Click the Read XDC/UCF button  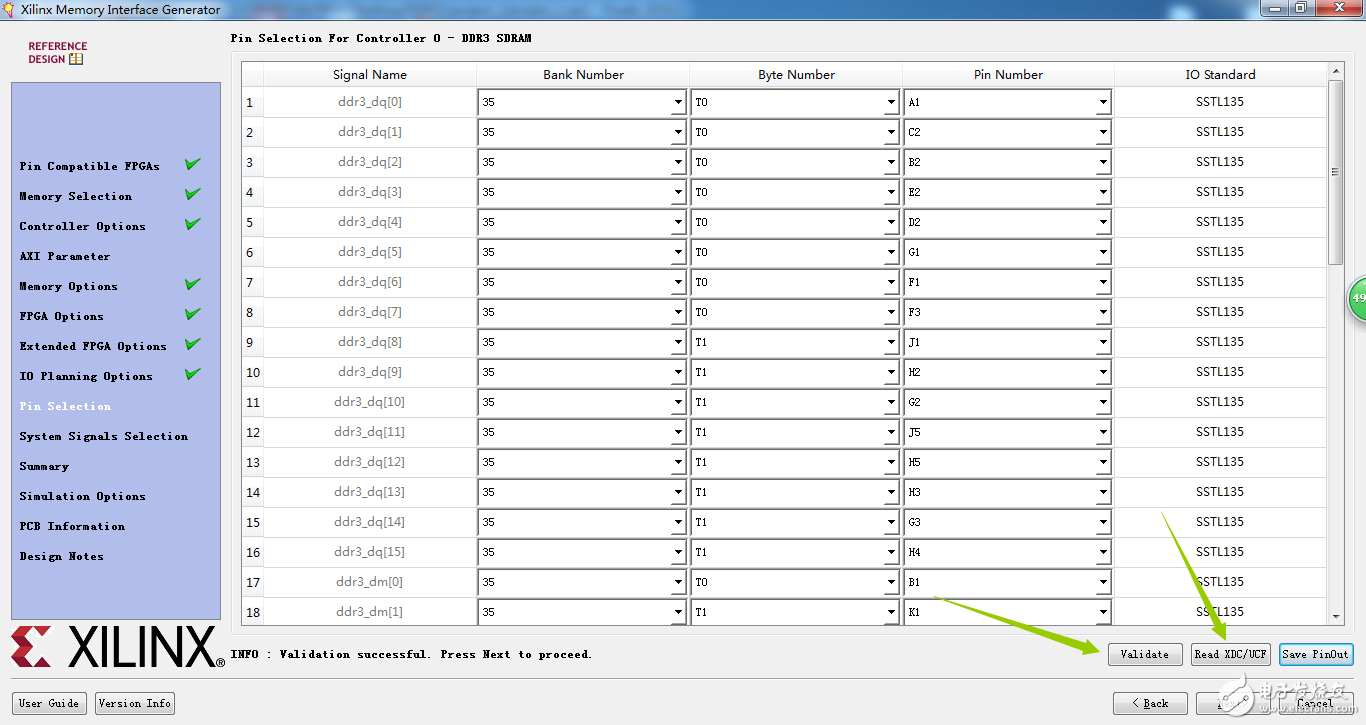pos(1231,654)
